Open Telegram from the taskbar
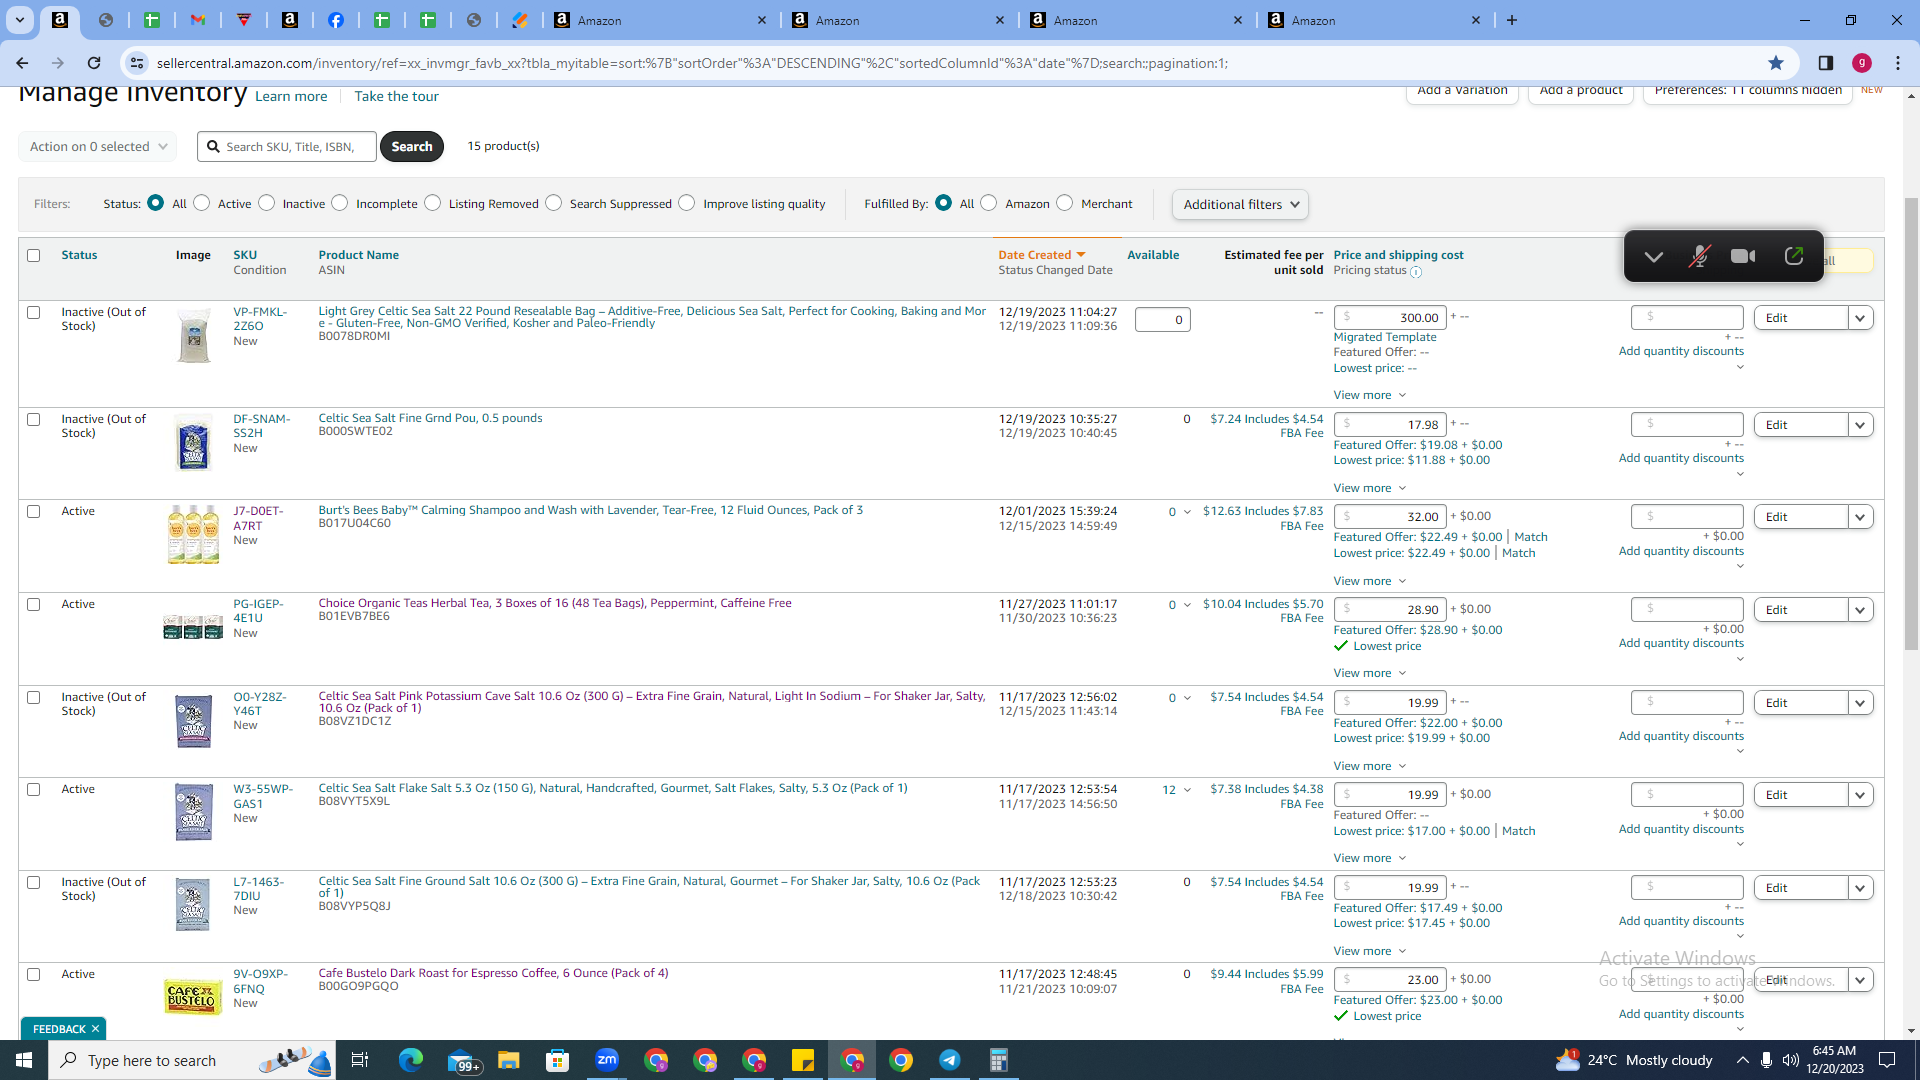The height and width of the screenshot is (1080, 1920). tap(950, 1060)
